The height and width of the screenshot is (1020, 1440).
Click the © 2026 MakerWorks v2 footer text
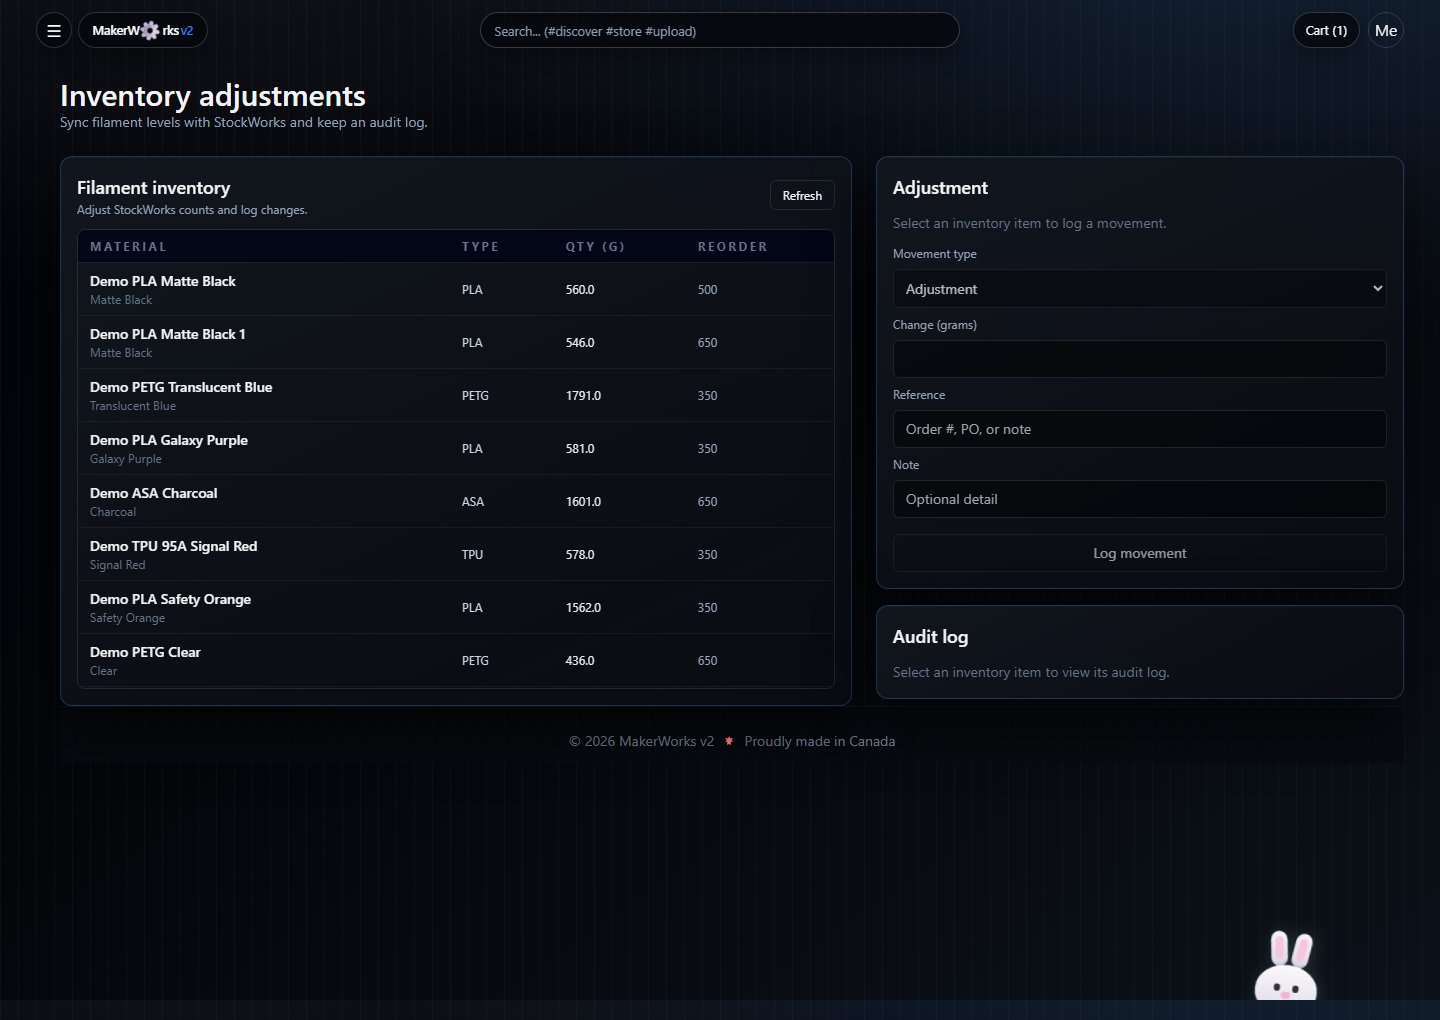(x=641, y=741)
